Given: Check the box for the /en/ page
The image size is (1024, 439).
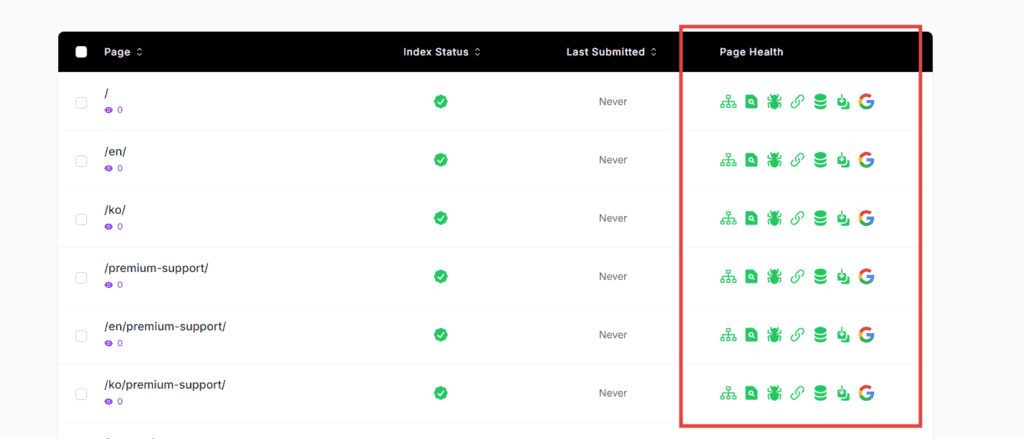Looking at the screenshot, I should [x=81, y=161].
